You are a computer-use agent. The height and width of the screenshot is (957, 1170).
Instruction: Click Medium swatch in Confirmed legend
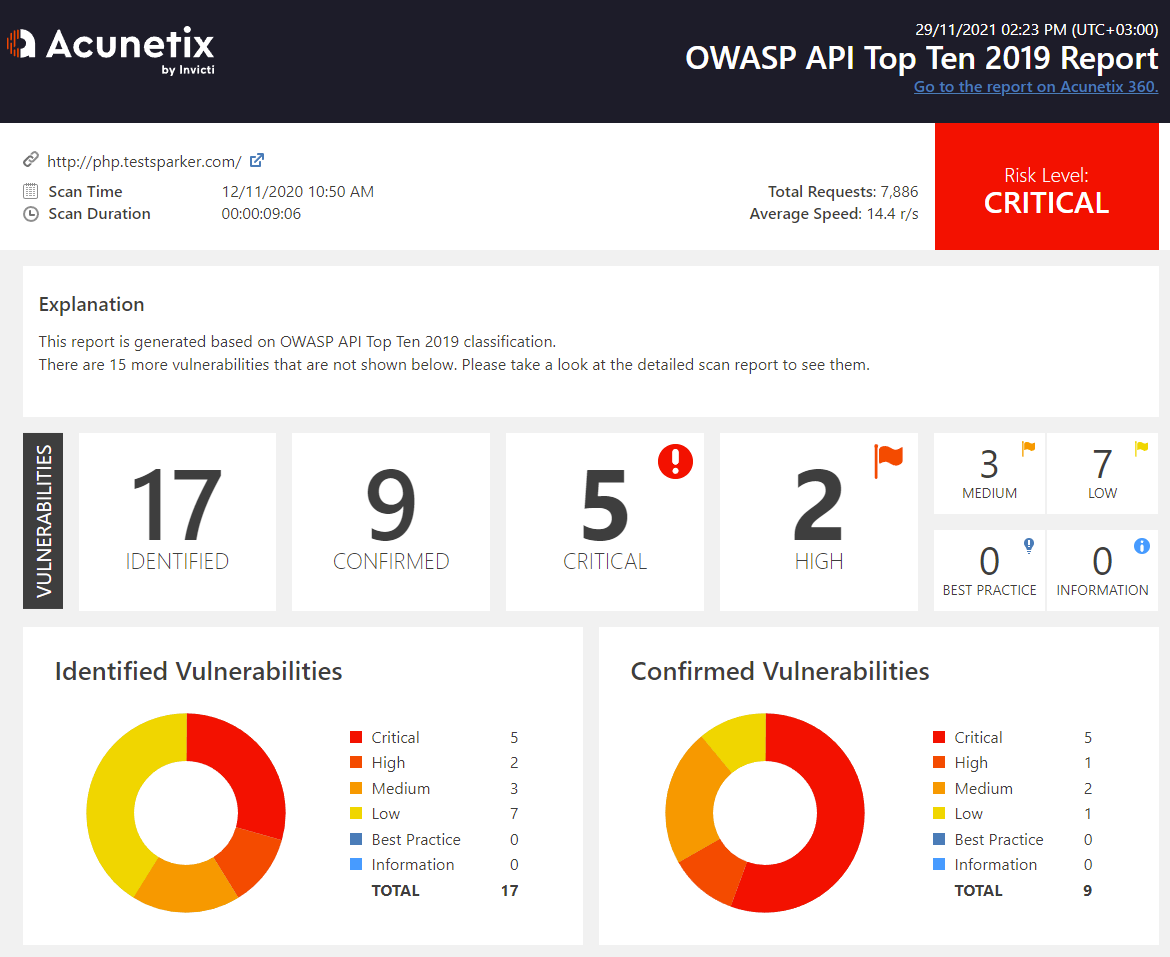click(939, 788)
